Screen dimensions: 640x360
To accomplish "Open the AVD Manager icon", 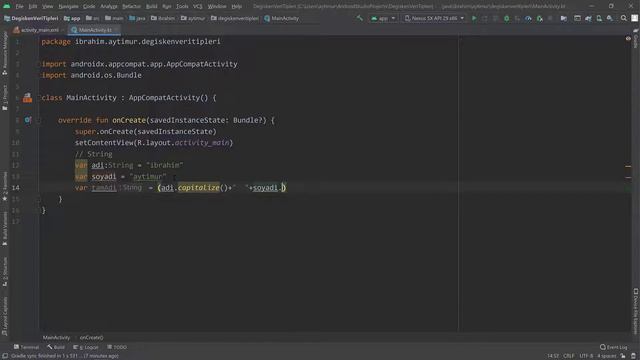I will [599, 18].
